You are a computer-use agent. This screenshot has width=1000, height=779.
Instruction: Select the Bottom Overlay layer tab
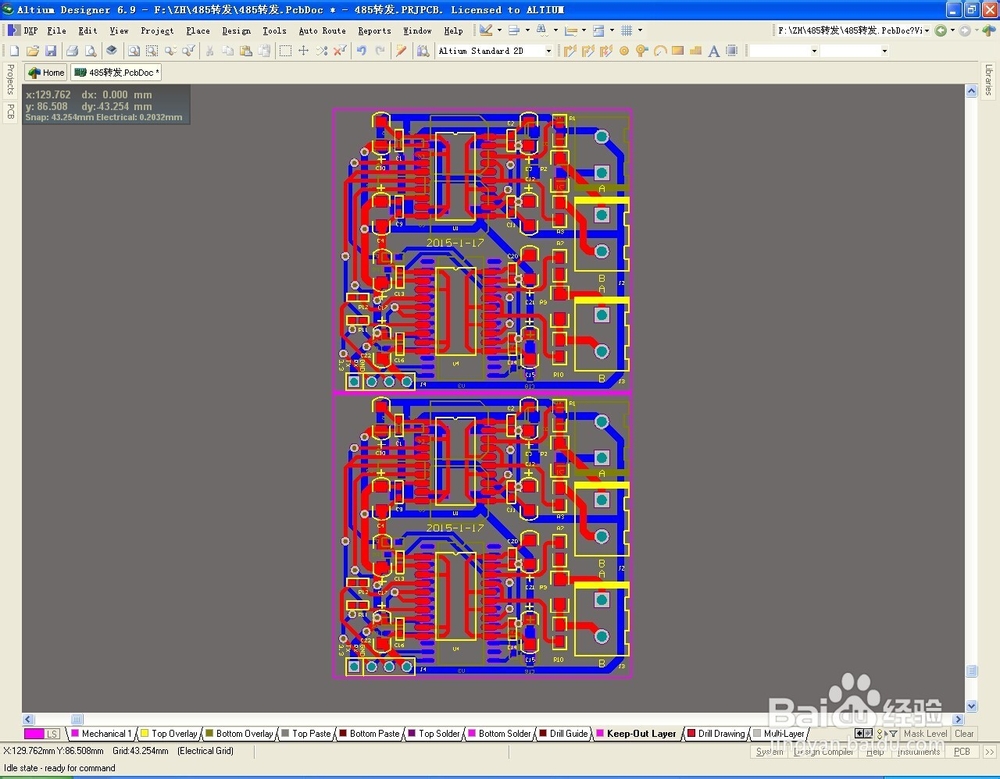pyautogui.click(x=239, y=734)
